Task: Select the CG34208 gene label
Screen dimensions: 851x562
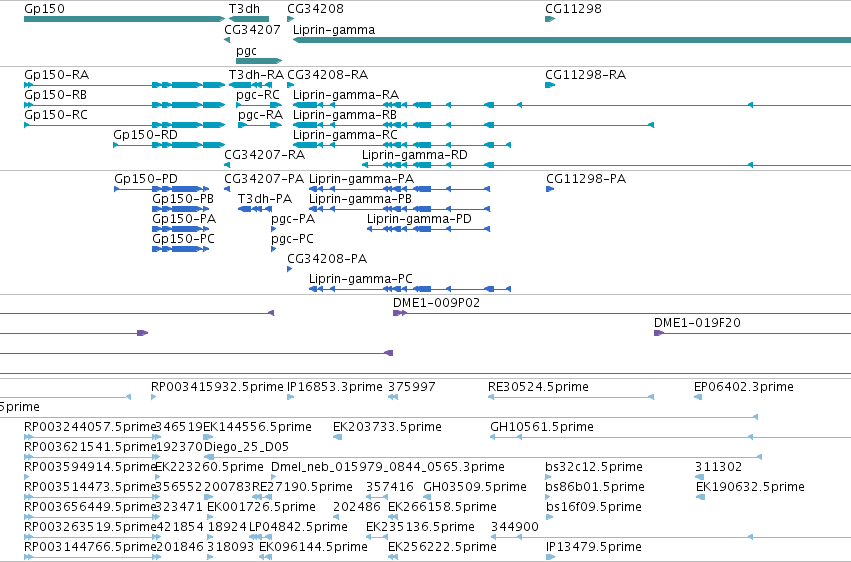Action: [315, 9]
